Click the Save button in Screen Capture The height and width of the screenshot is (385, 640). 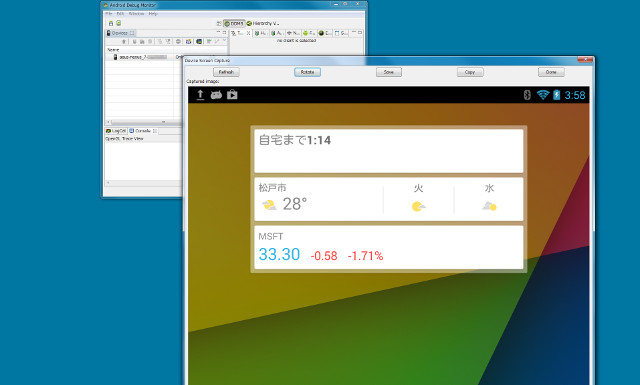pos(389,72)
